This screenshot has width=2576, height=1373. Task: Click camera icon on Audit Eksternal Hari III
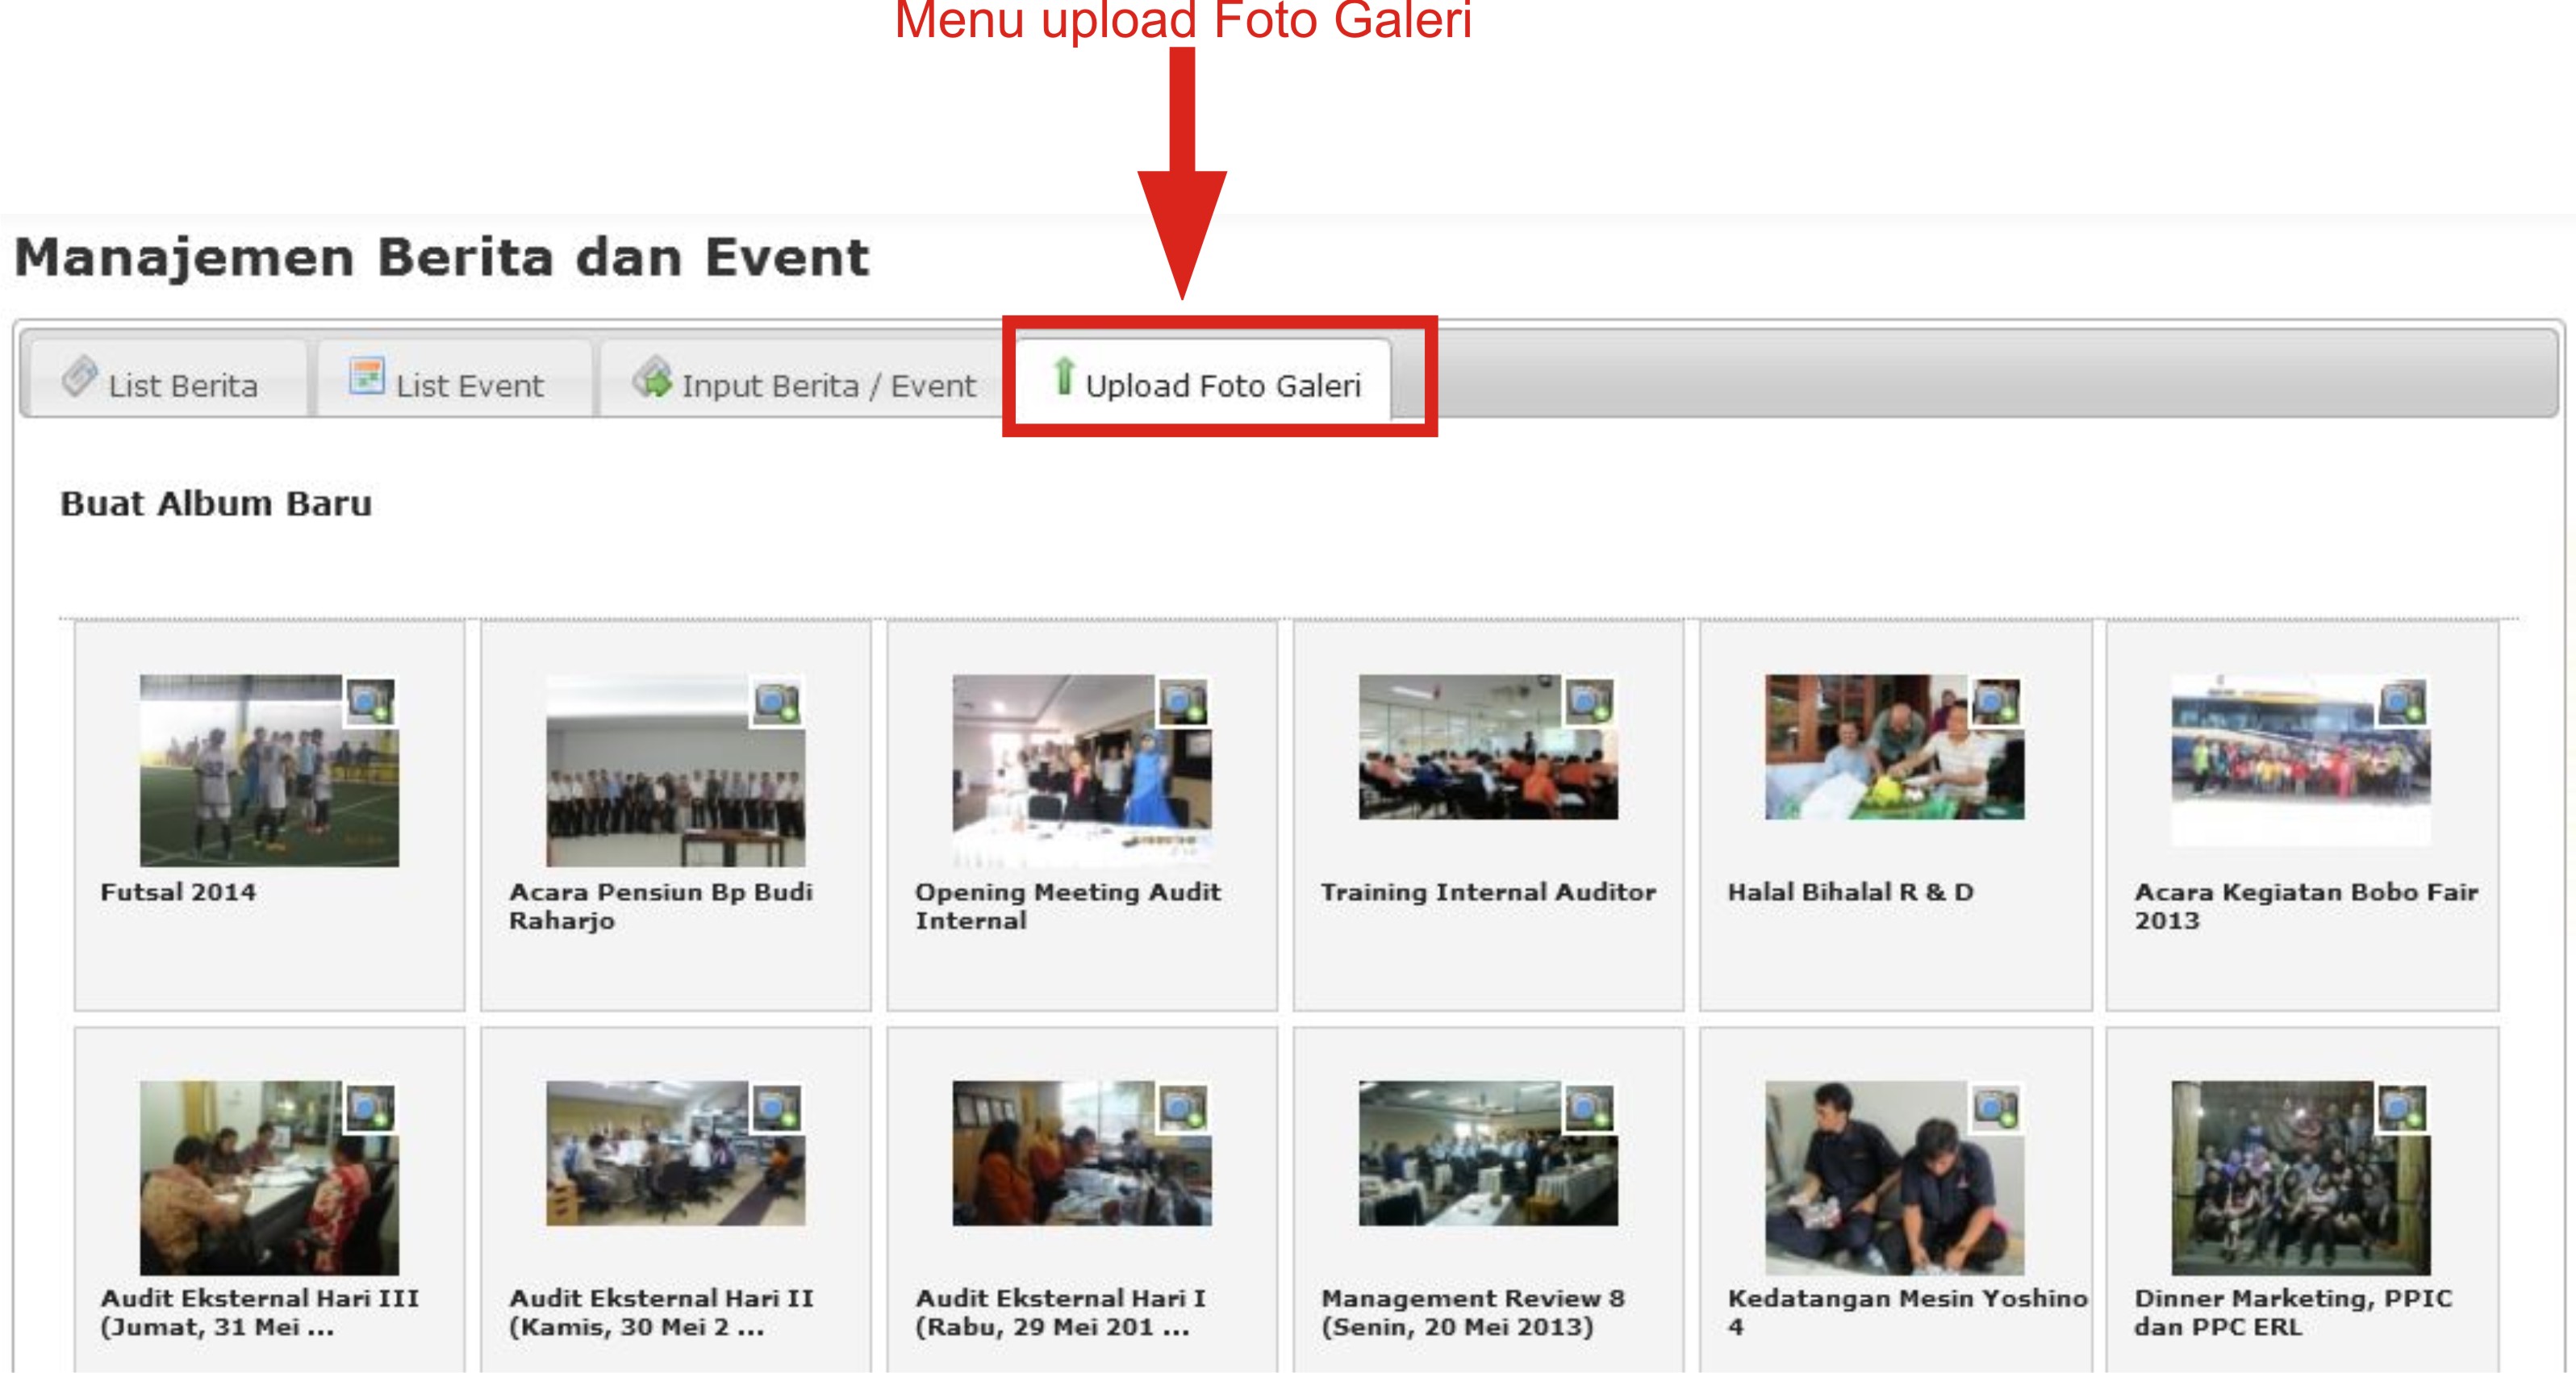click(370, 1108)
